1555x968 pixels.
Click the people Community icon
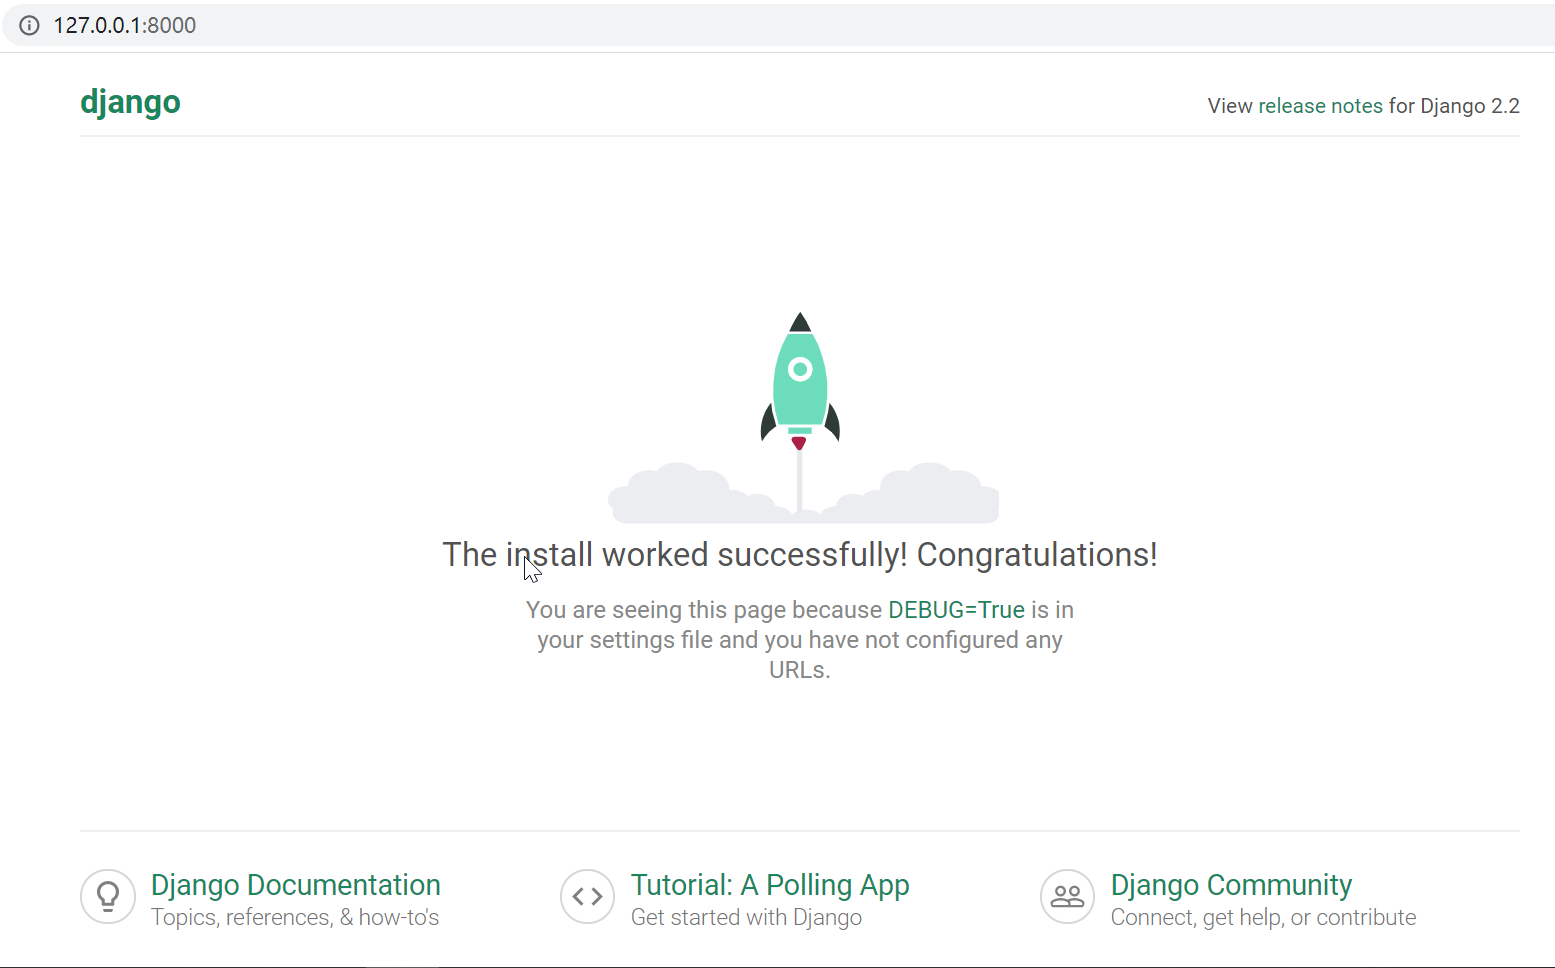click(x=1068, y=897)
